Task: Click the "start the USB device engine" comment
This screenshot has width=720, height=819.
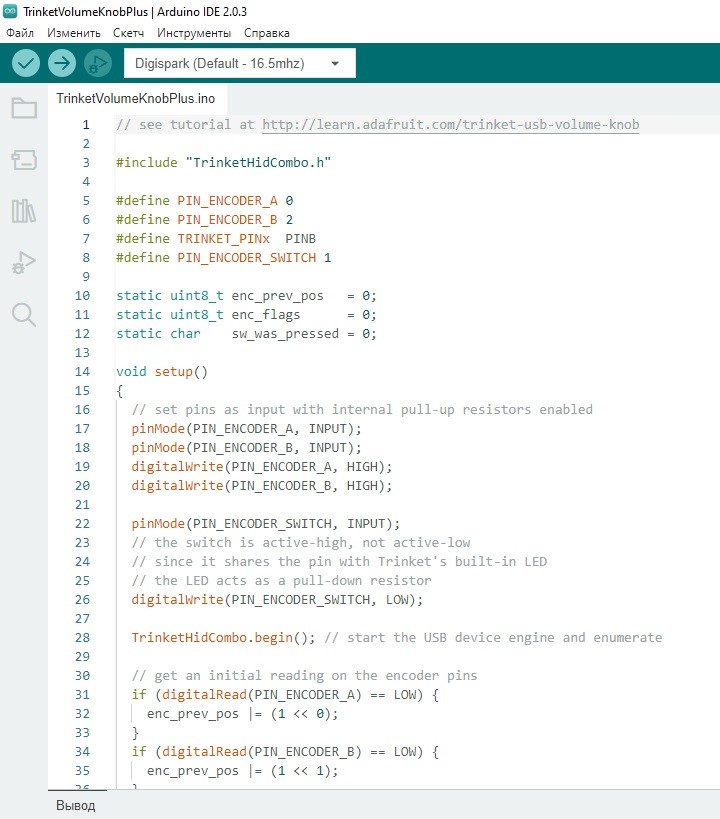Action: 493,638
